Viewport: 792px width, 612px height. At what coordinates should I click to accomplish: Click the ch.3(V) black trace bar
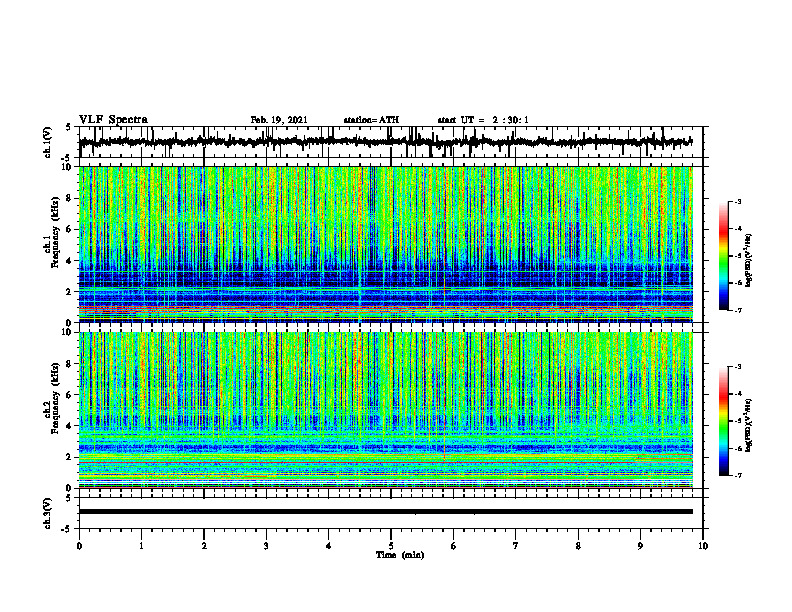pos(386,512)
